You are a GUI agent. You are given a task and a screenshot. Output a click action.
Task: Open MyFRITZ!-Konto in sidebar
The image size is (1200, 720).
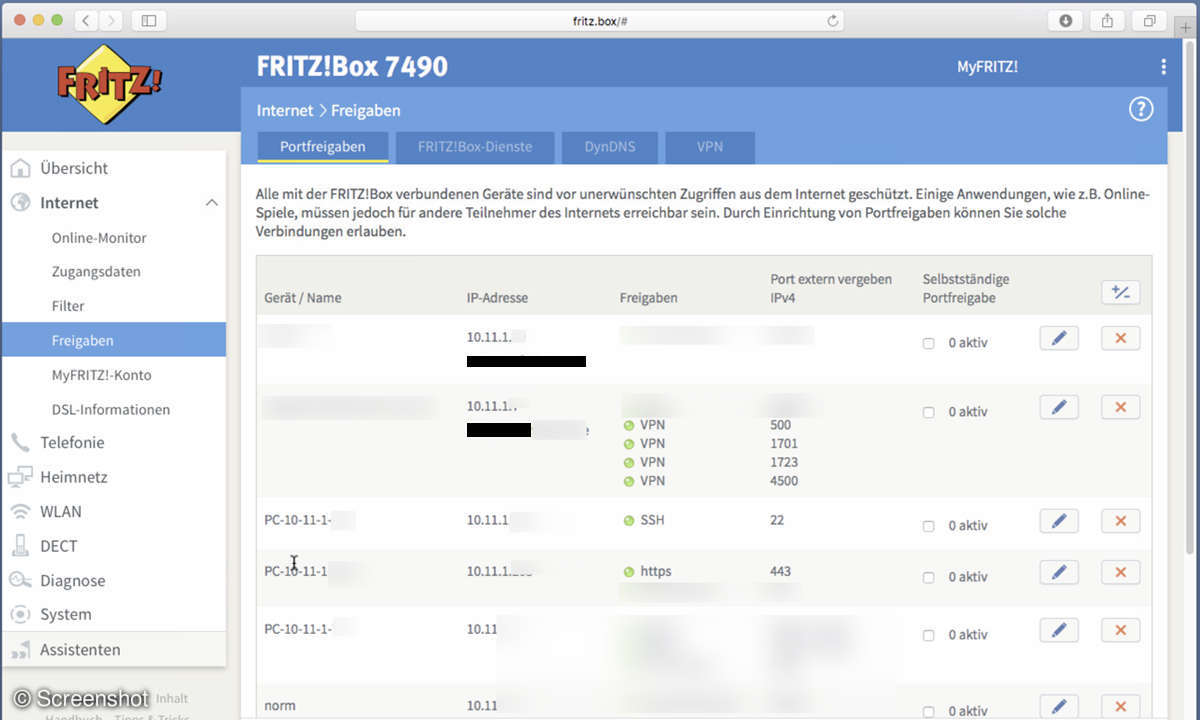point(101,375)
